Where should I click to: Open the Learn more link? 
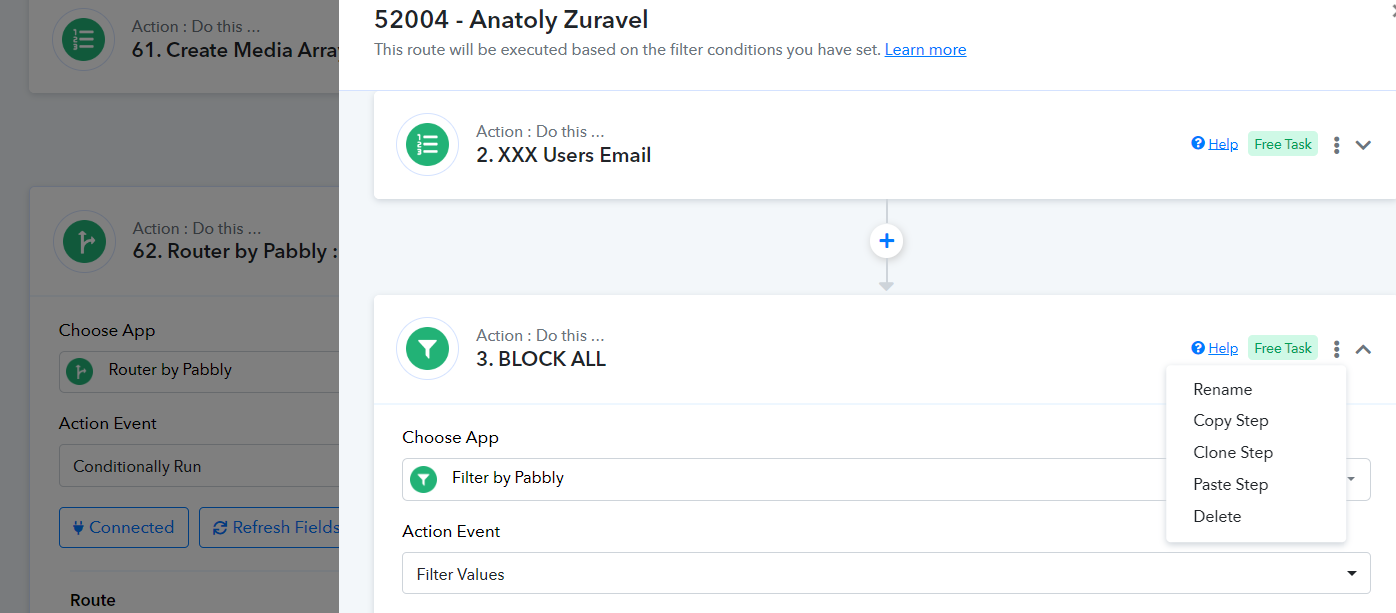(925, 49)
